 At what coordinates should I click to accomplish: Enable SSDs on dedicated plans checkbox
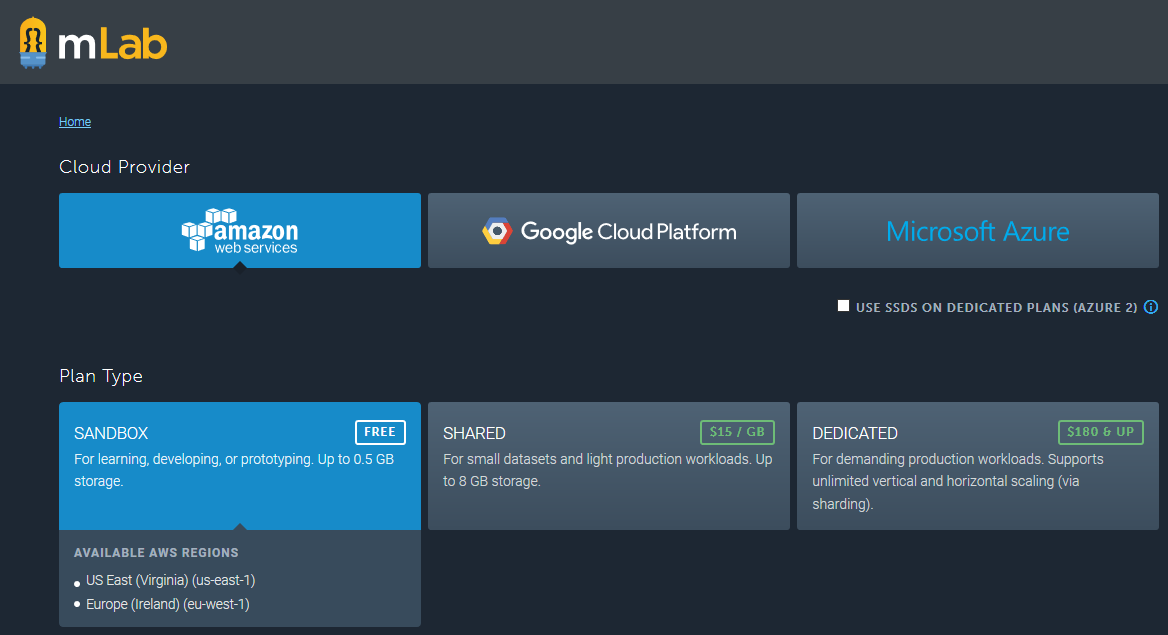tap(843, 306)
